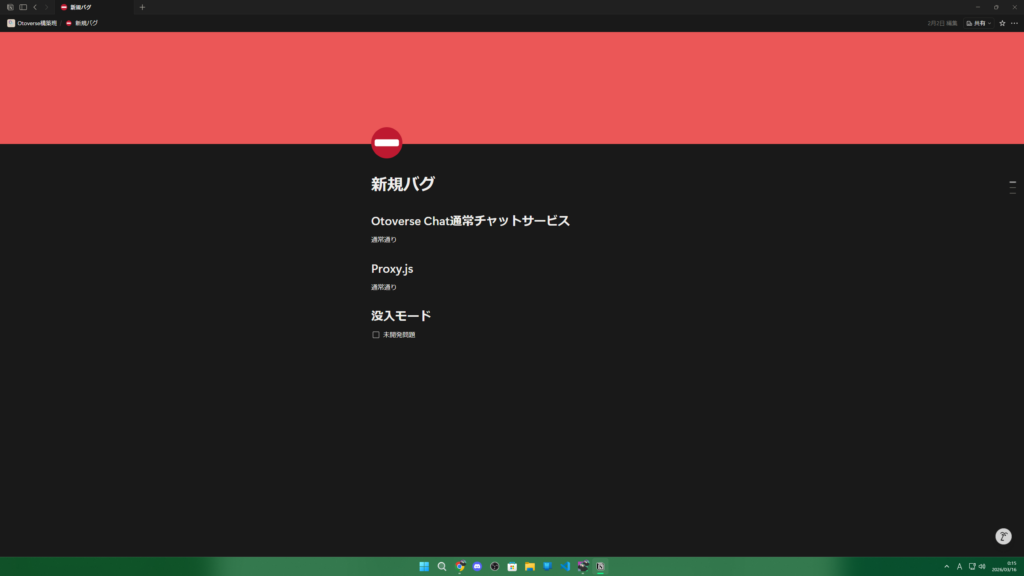Screen dimensions: 1024x576
Task: Toggle the sidebar panel icon
Action: coord(23,7)
